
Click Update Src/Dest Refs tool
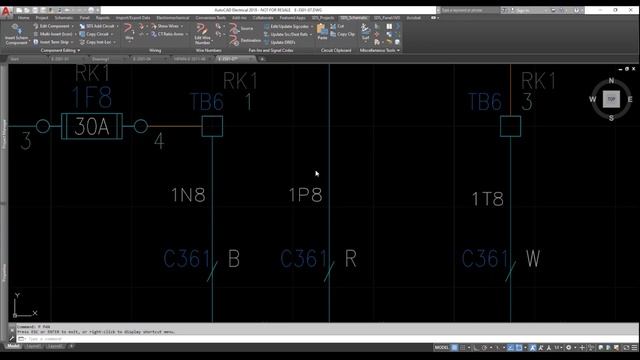tap(286, 34)
